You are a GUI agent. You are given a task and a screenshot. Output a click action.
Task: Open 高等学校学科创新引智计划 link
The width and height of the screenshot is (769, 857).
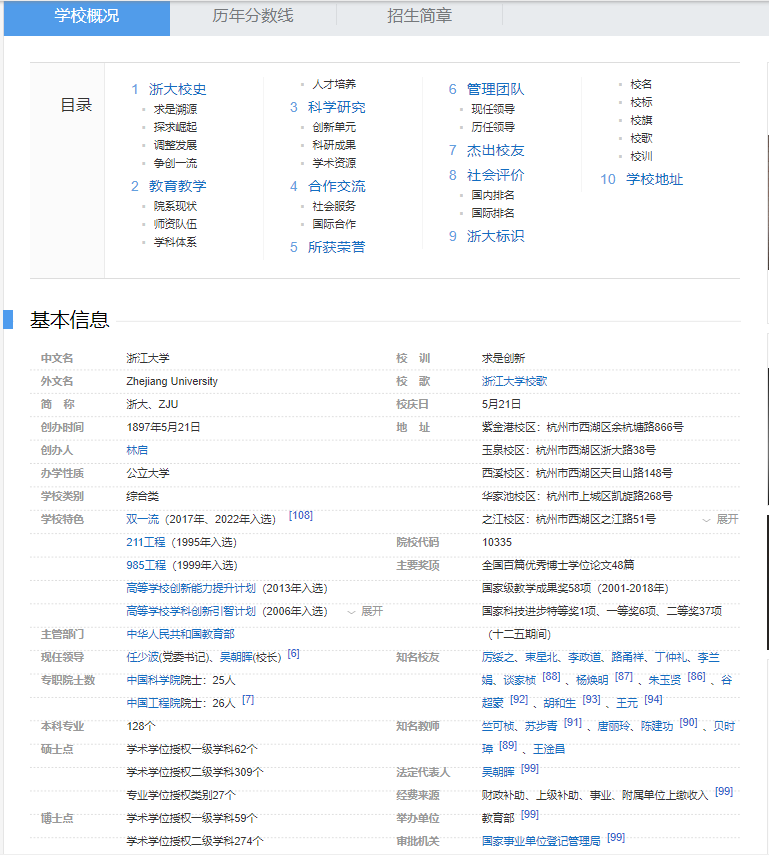191,611
